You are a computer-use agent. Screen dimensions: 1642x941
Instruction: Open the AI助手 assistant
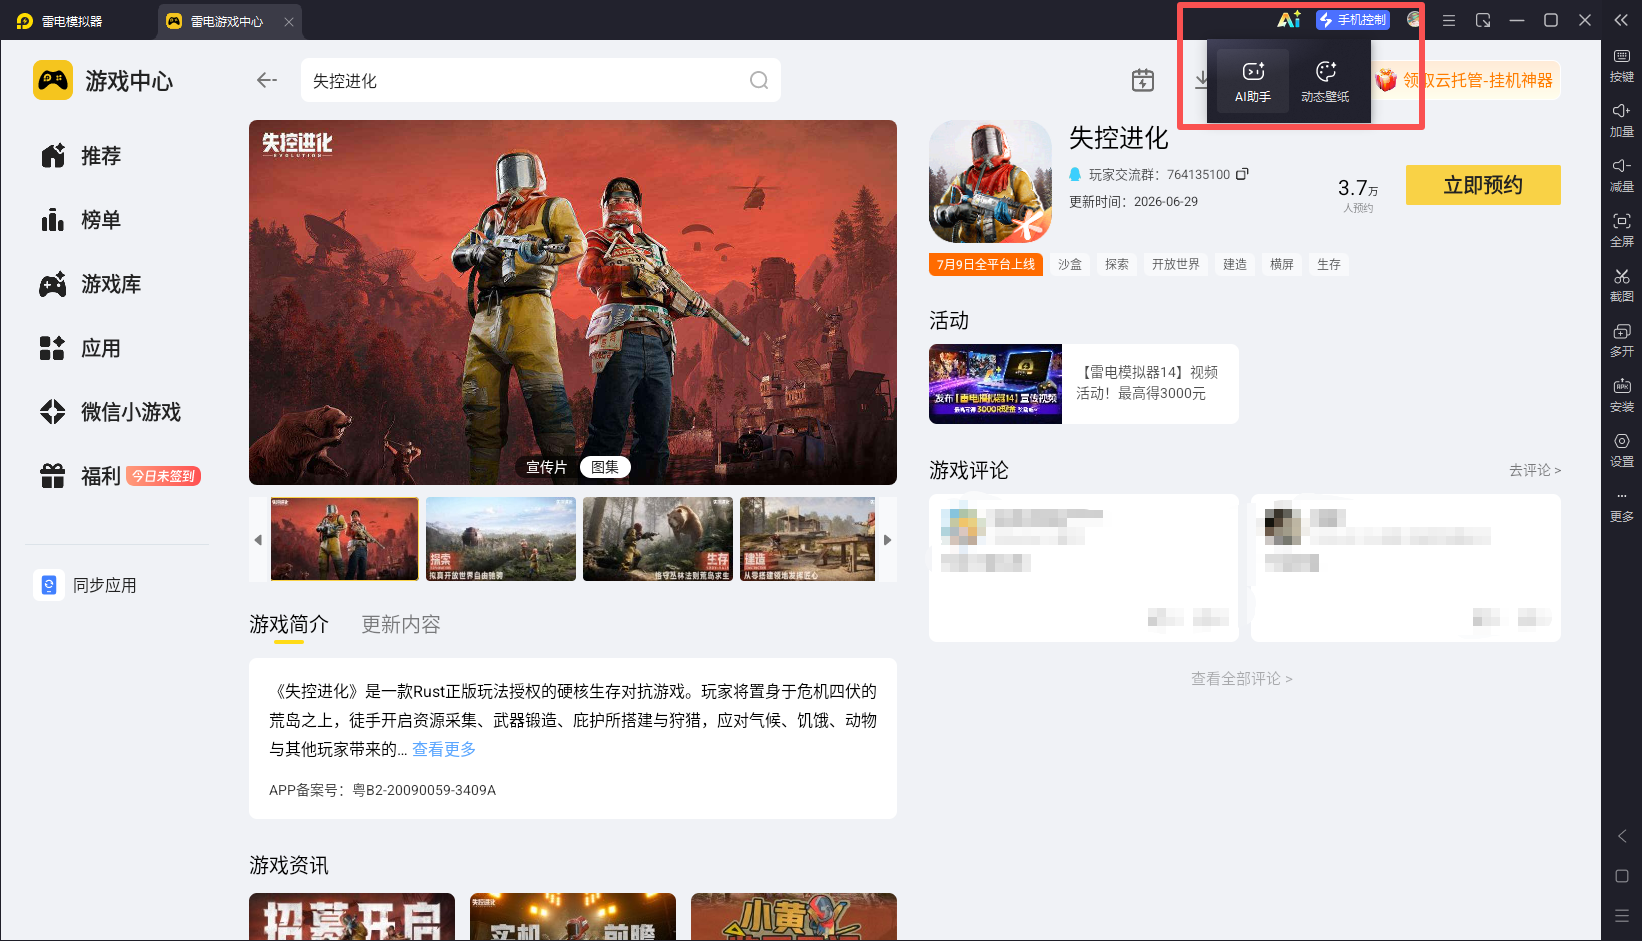(1252, 81)
